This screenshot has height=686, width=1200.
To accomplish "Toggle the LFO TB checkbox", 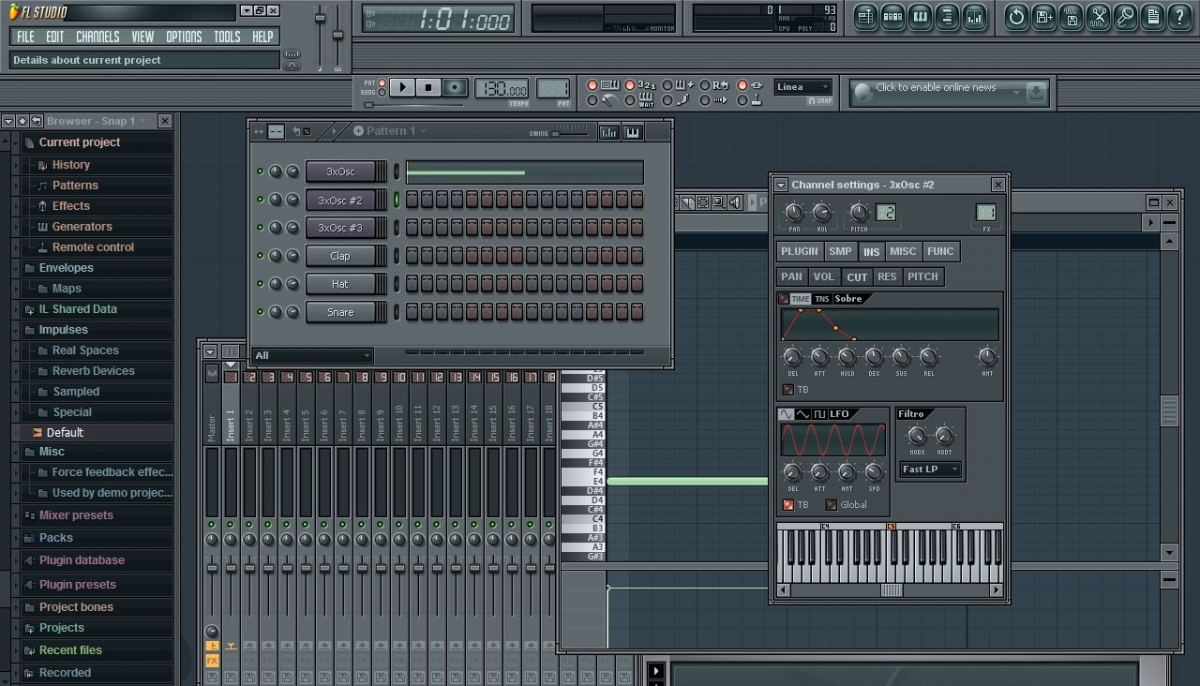I will (788, 505).
